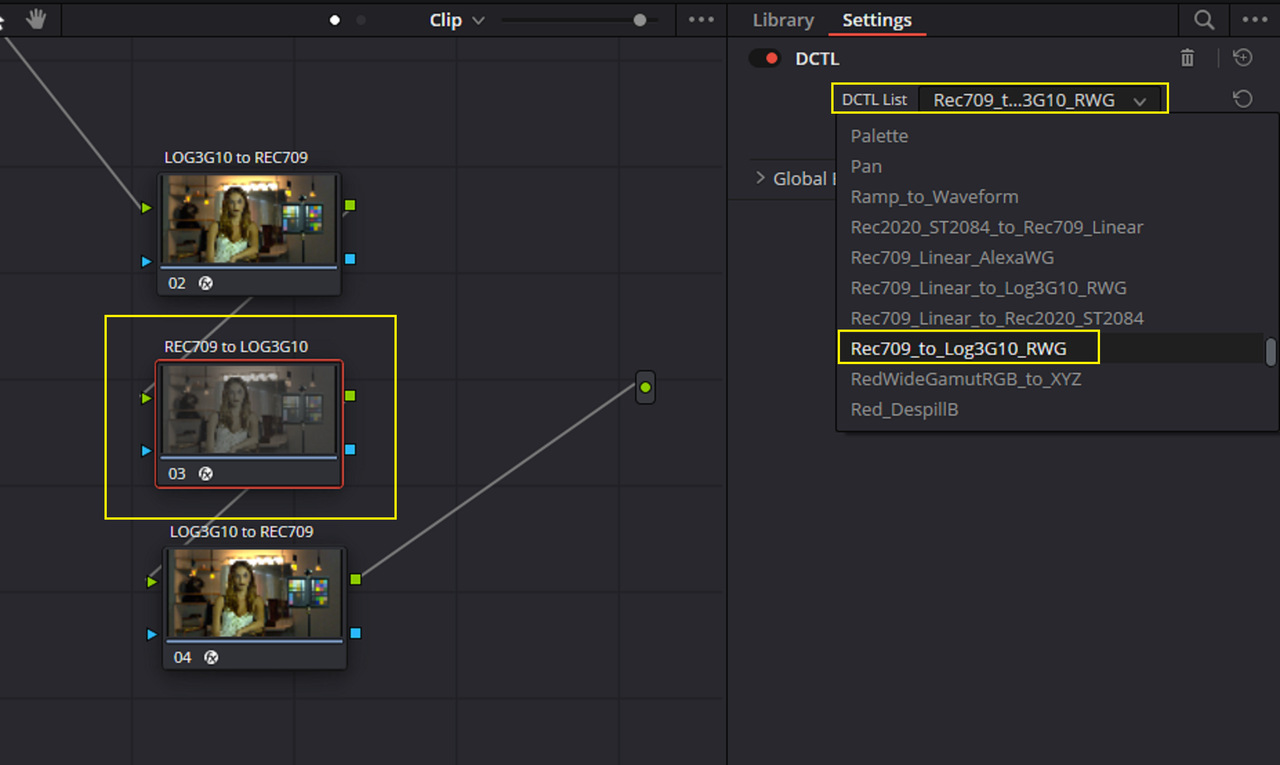This screenshot has height=765, width=1280.
Task: Switch to the Settings tab
Action: coord(877,20)
